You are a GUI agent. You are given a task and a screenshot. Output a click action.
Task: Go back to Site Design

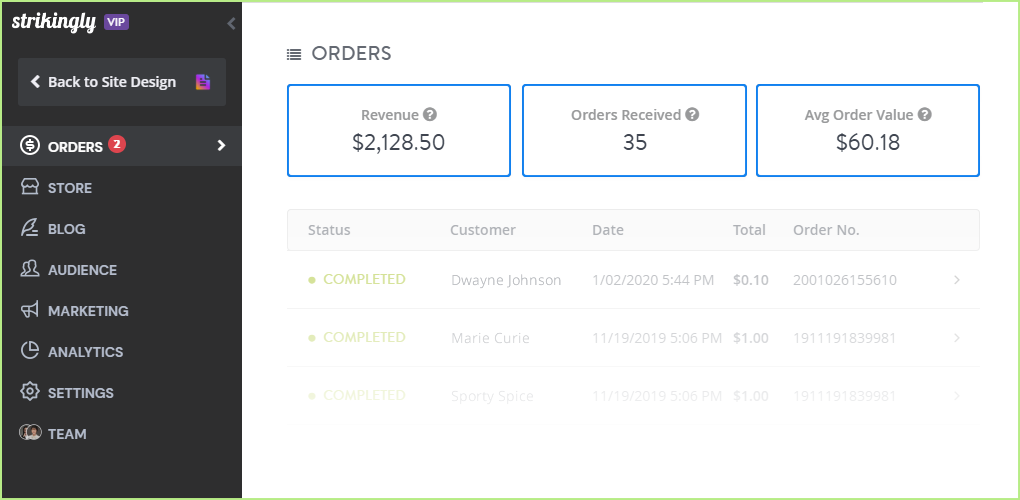(111, 82)
